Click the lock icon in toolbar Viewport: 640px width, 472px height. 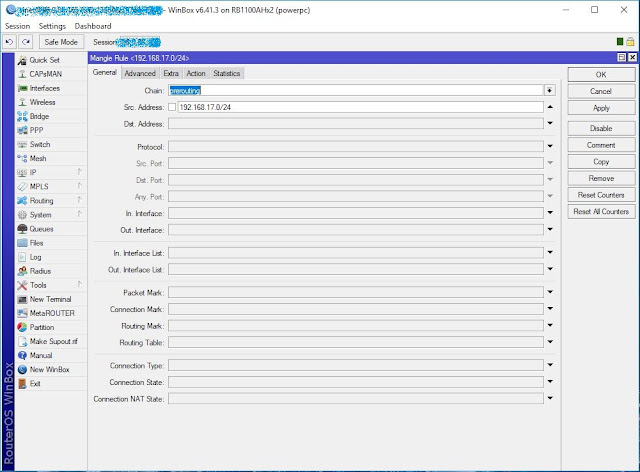[631, 42]
